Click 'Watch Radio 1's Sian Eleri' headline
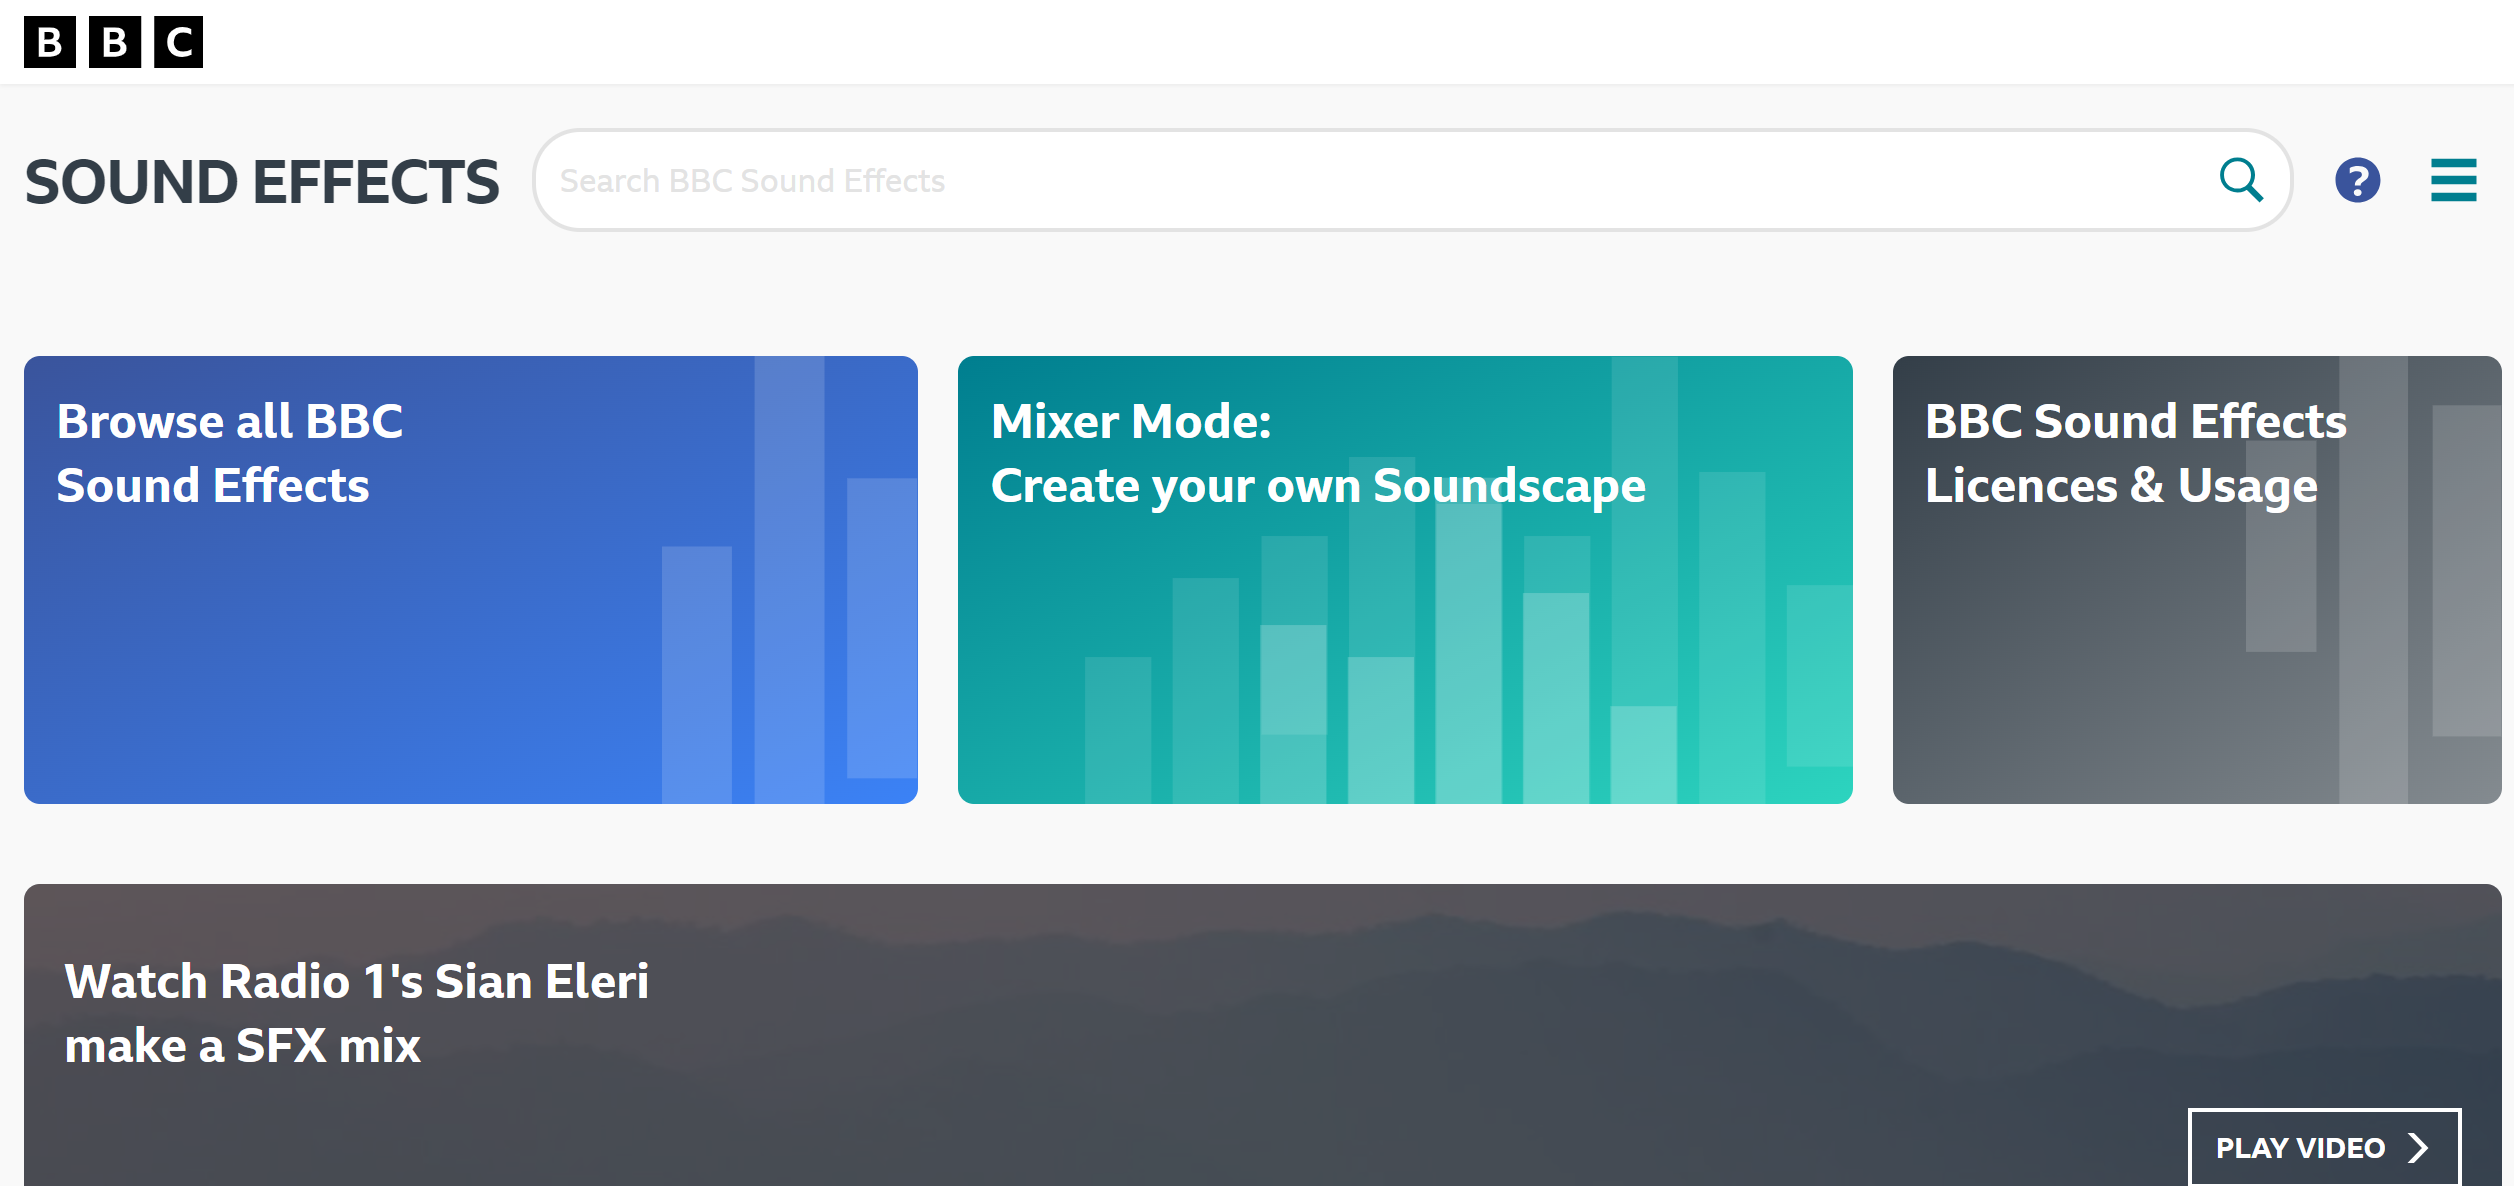 [x=357, y=981]
